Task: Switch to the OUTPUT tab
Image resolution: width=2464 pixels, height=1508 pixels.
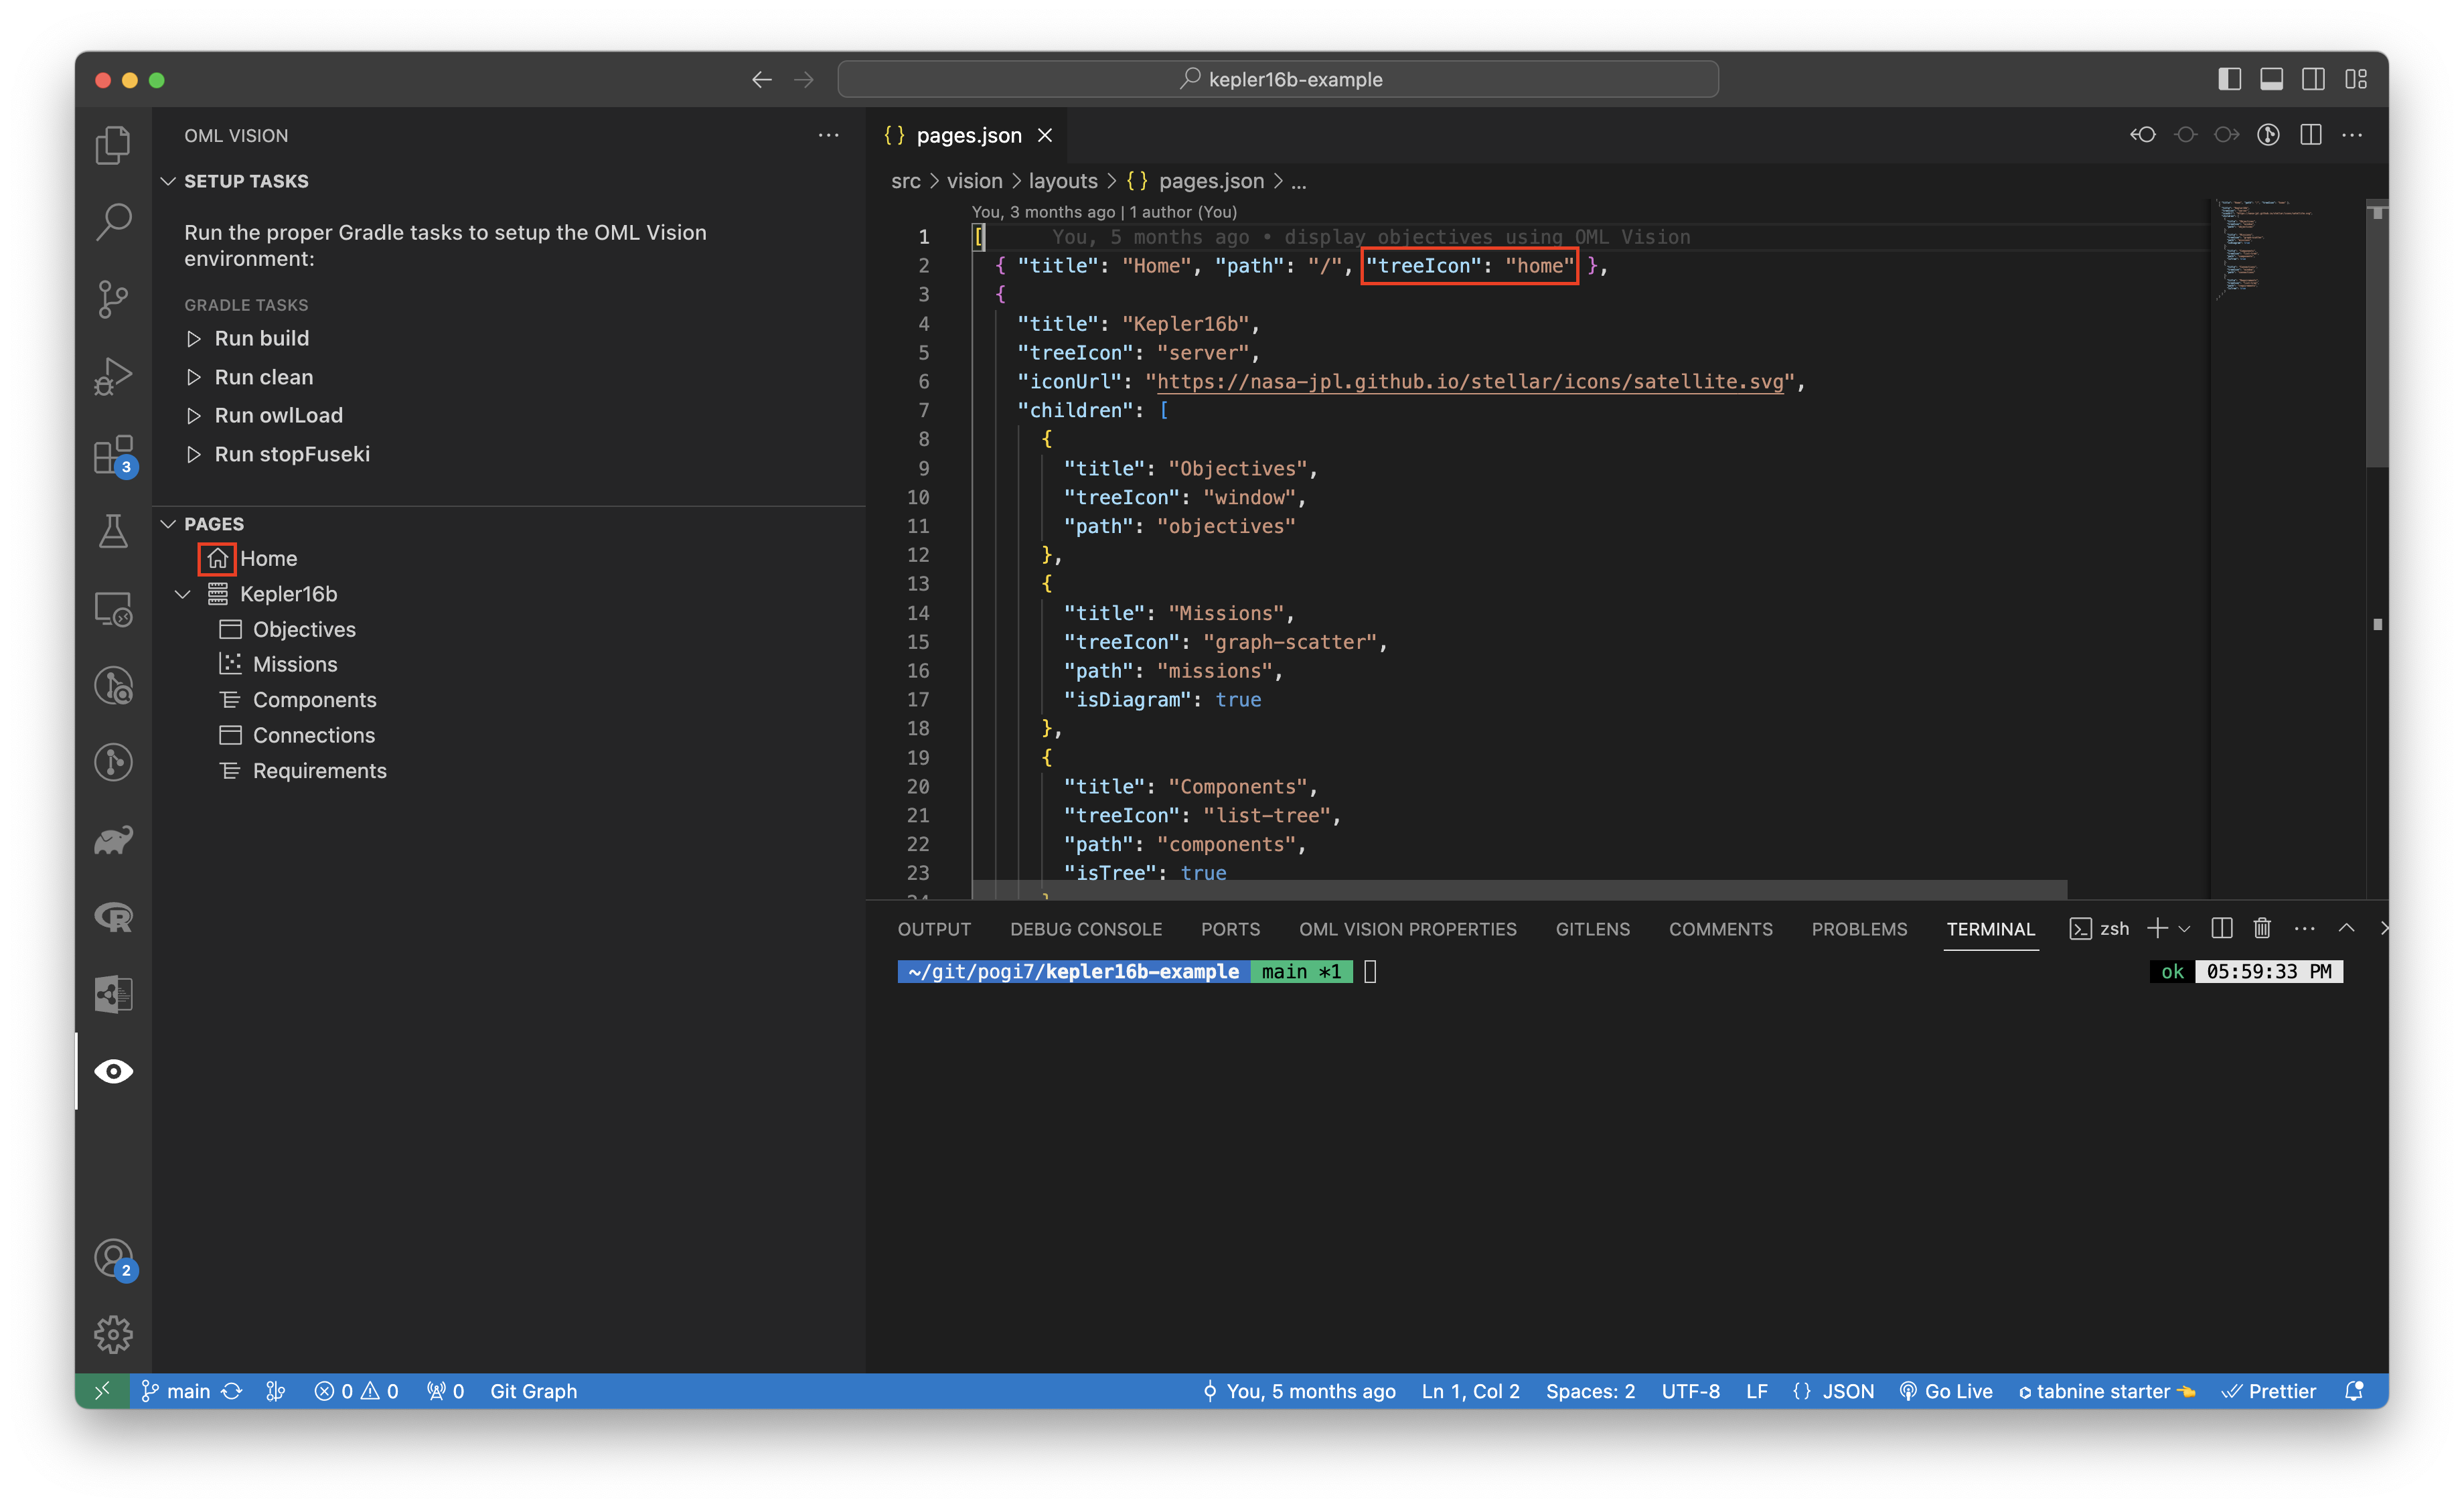Action: point(934,929)
